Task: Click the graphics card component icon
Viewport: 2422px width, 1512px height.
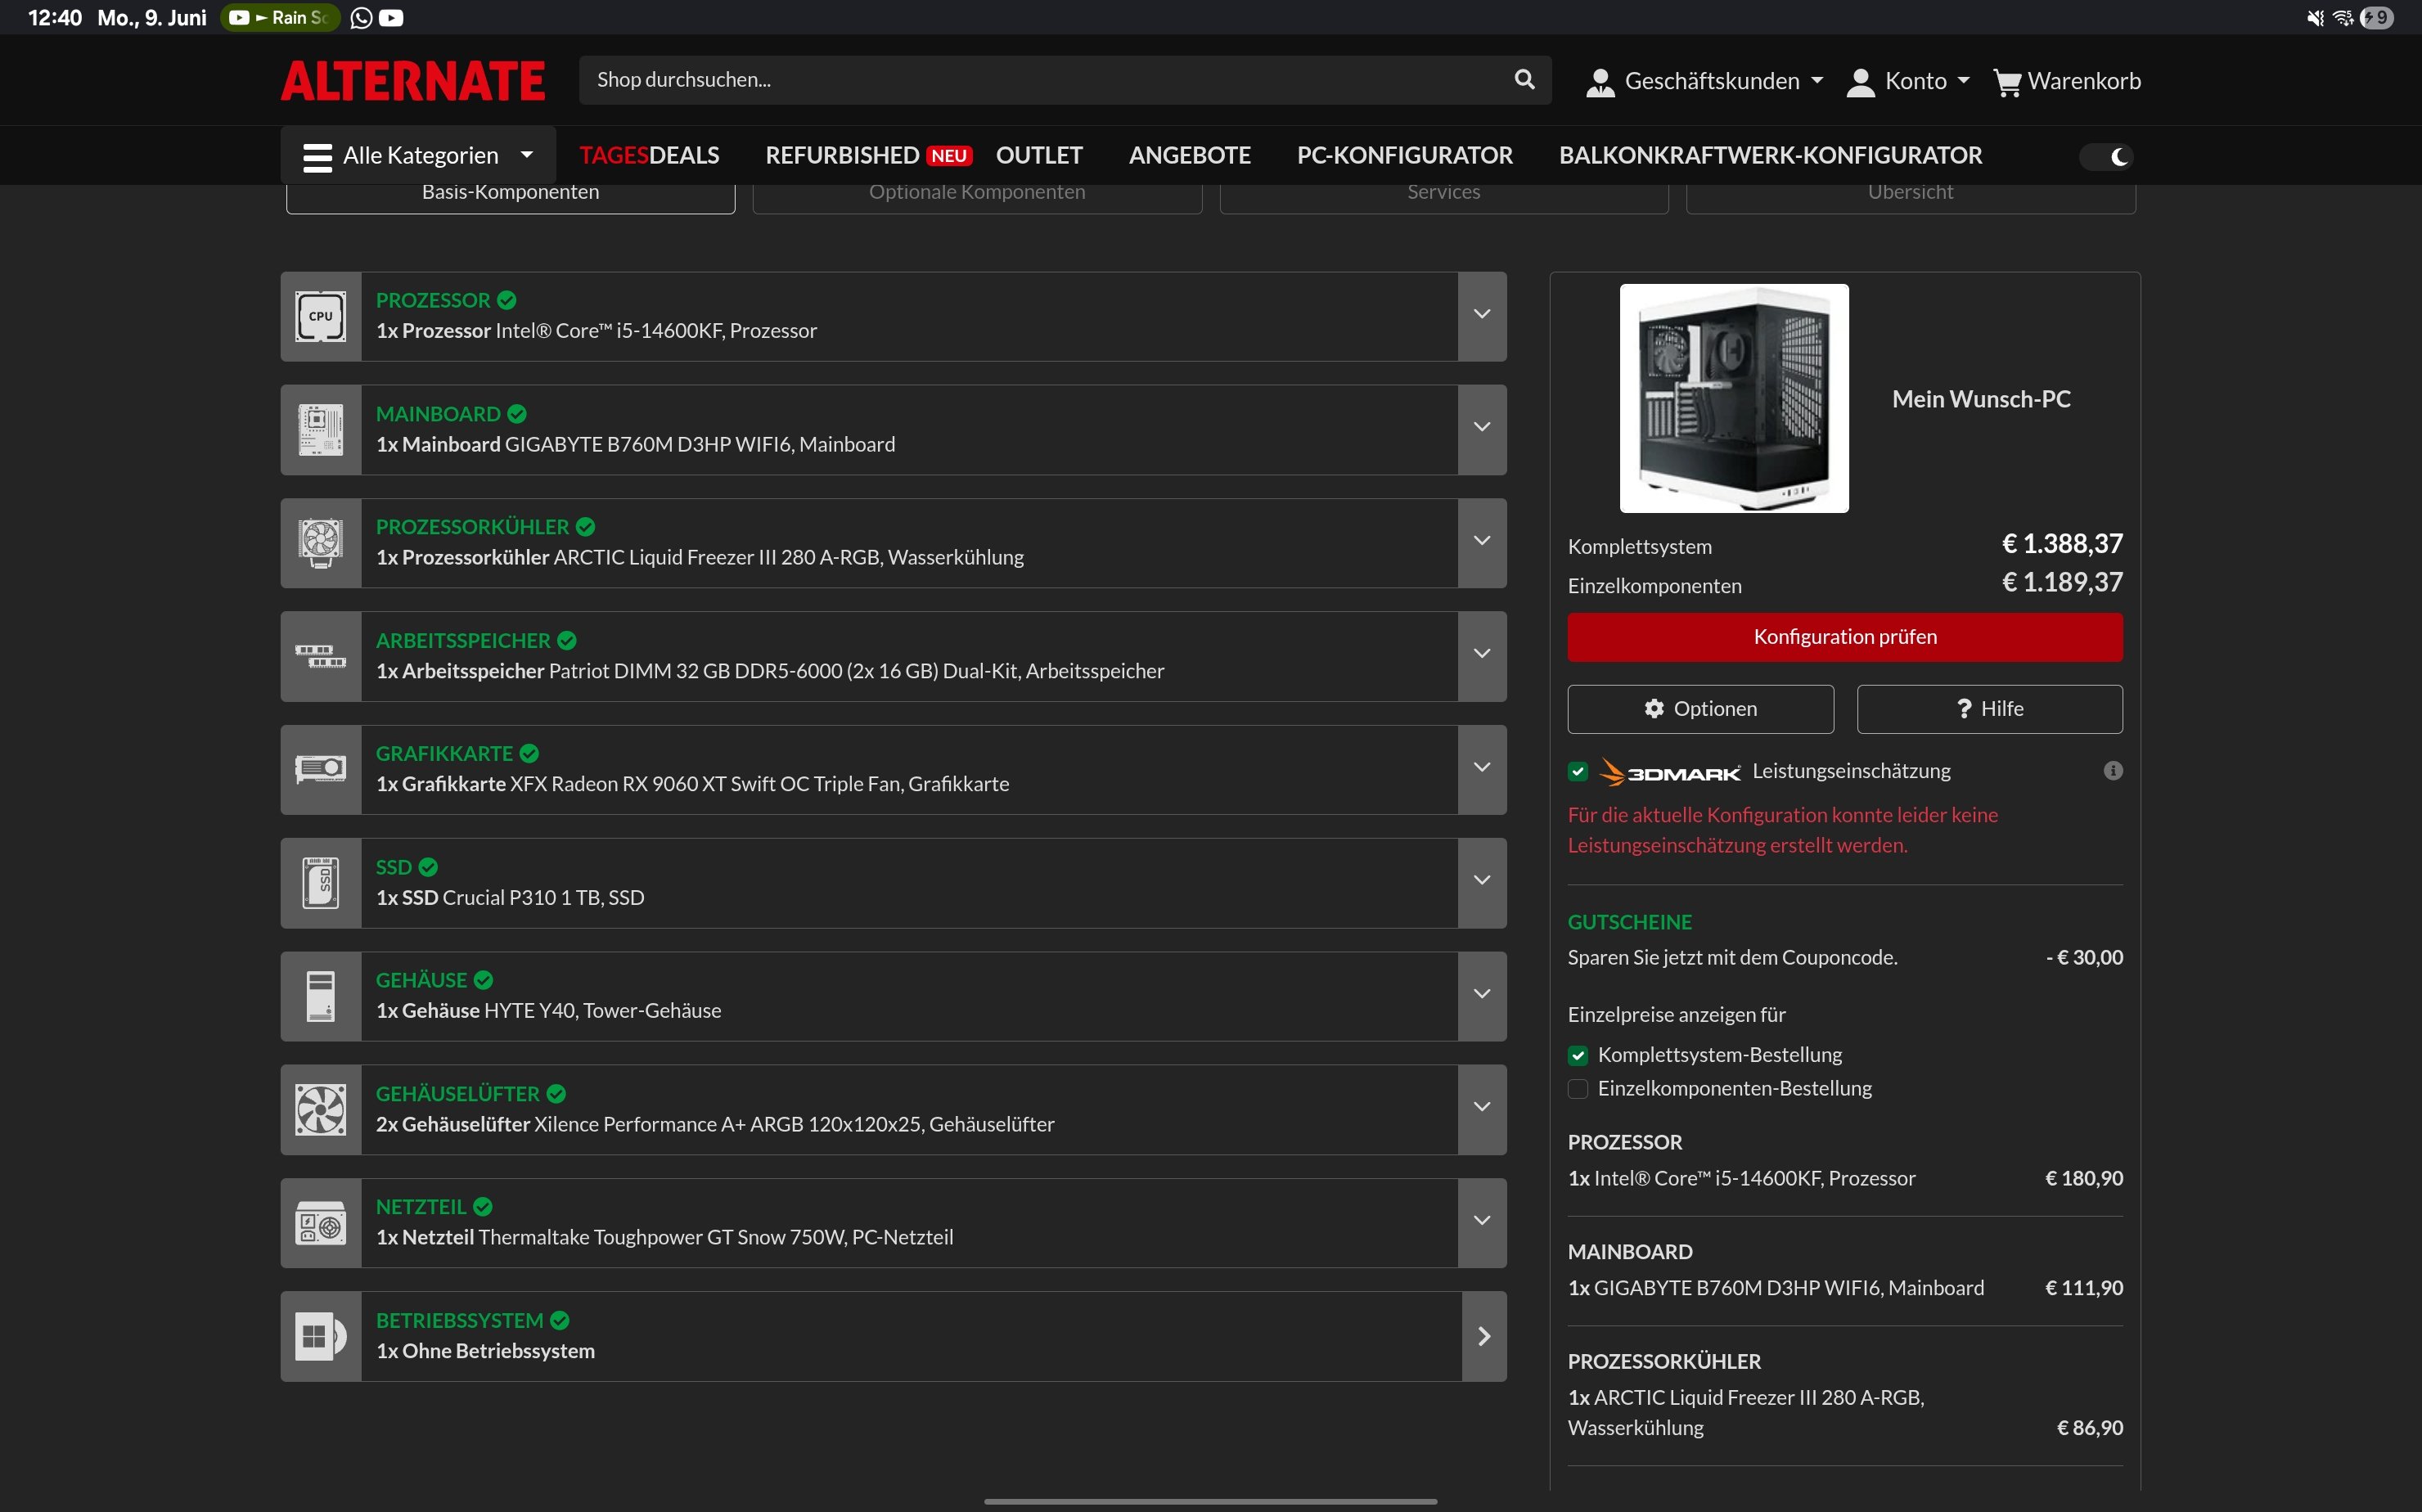Action: click(320, 769)
